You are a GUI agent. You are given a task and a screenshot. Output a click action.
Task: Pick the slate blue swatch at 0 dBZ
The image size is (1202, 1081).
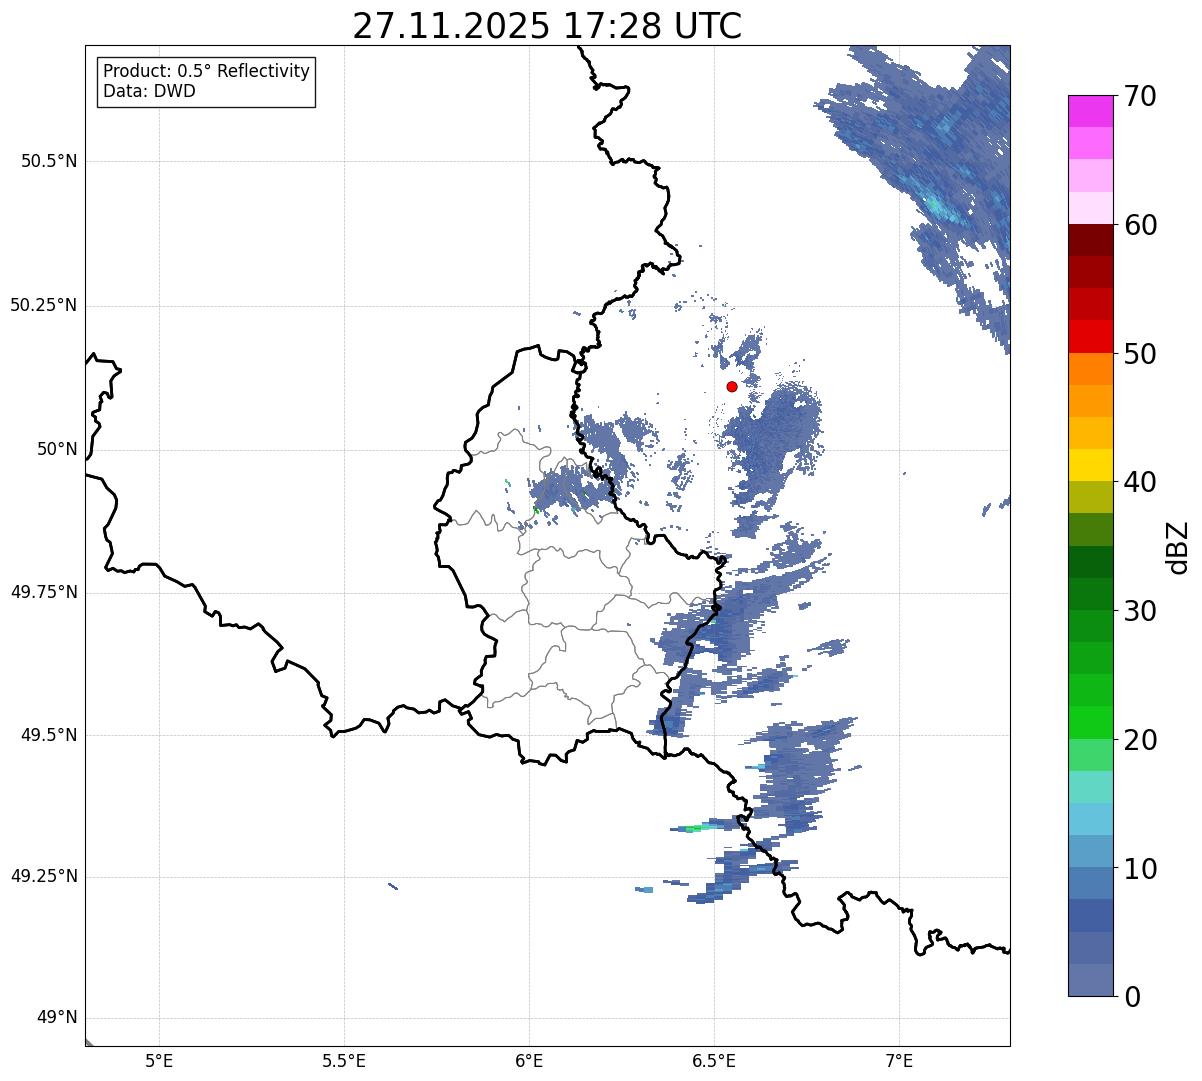coord(1091,980)
